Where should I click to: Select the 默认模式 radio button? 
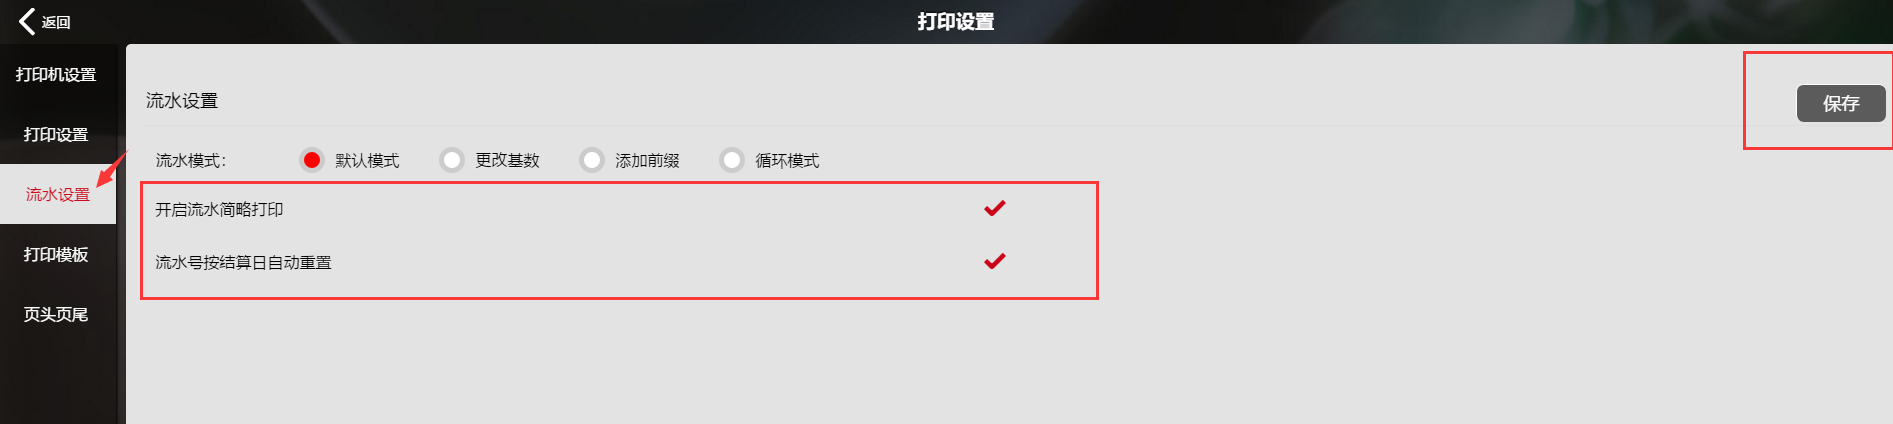click(312, 160)
